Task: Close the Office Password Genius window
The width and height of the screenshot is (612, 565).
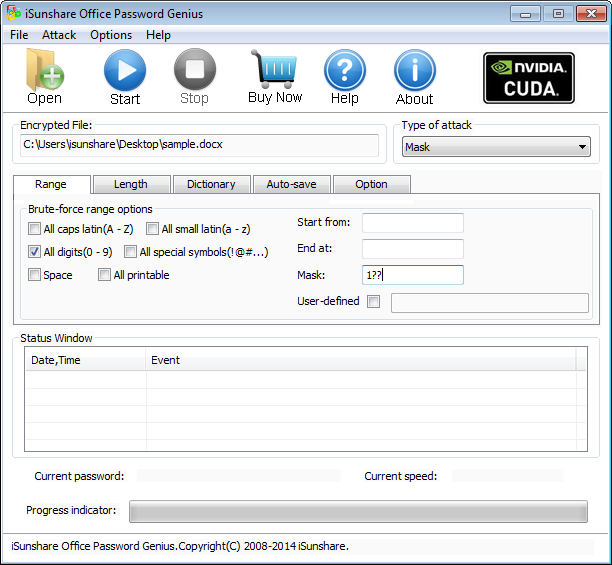Action: [x=591, y=14]
